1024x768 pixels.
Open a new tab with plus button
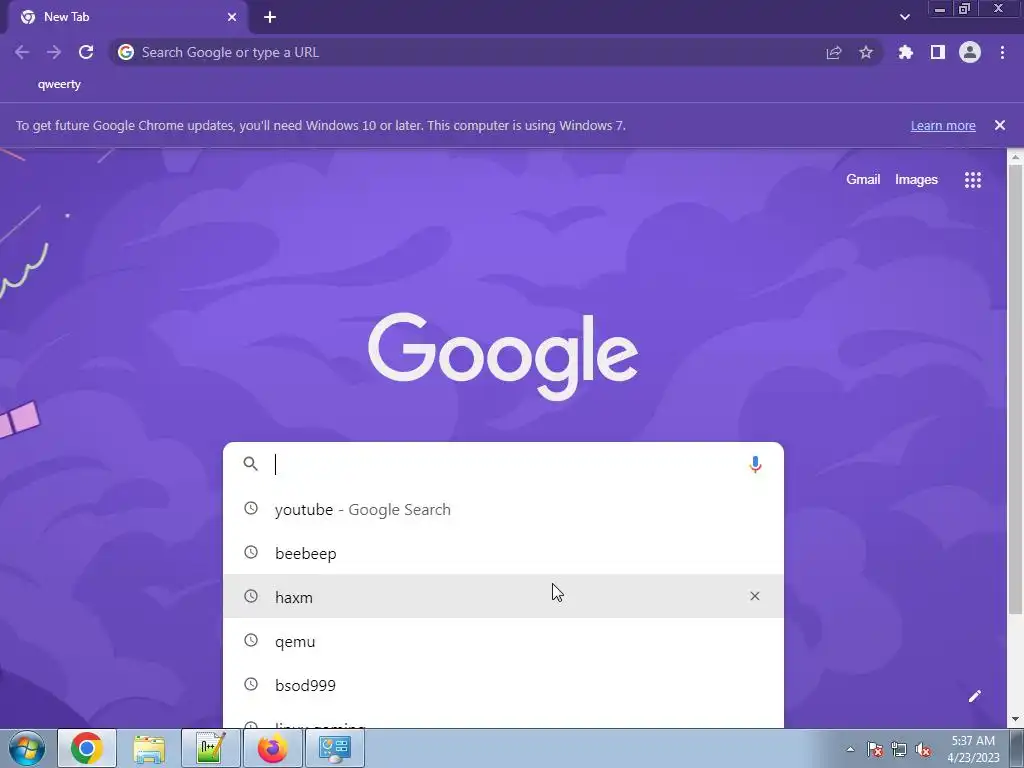[270, 17]
